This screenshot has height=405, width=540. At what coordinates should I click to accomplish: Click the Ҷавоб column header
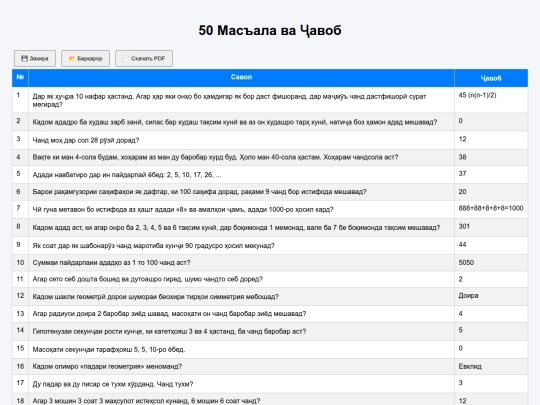tap(491, 78)
